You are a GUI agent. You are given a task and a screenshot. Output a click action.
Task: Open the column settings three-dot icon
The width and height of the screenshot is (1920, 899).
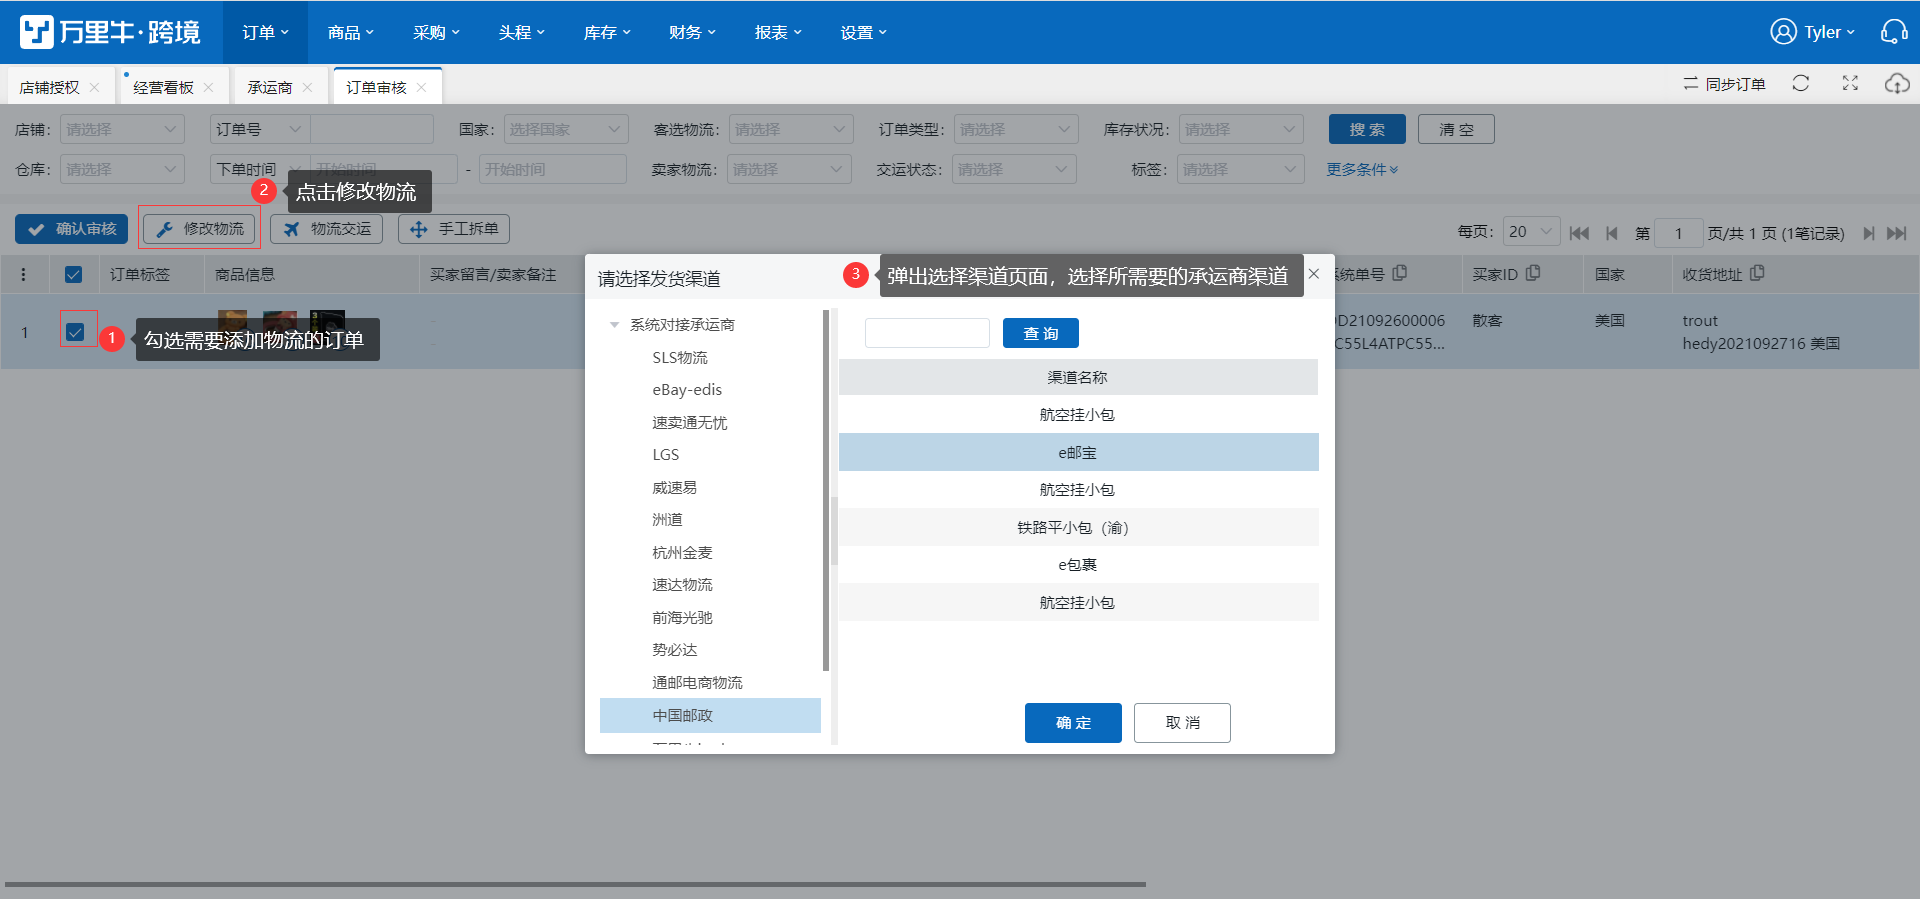[x=24, y=274]
